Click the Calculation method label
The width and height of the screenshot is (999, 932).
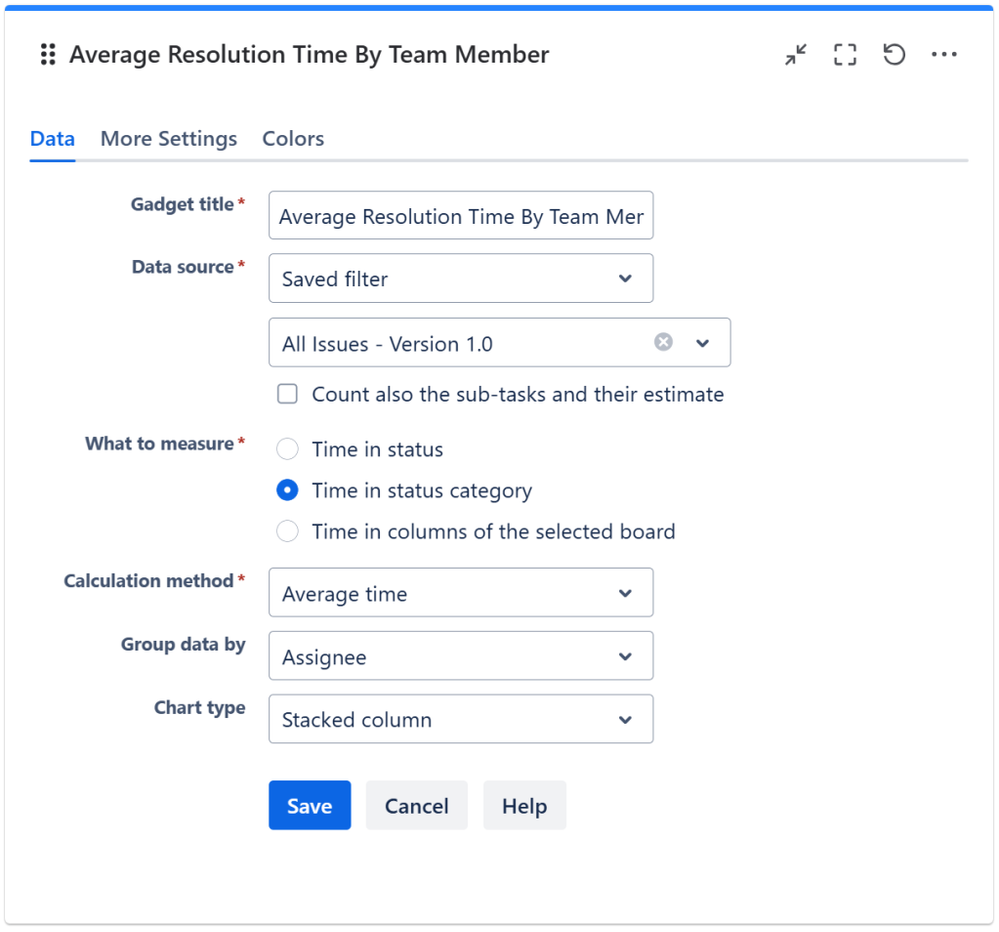148,581
